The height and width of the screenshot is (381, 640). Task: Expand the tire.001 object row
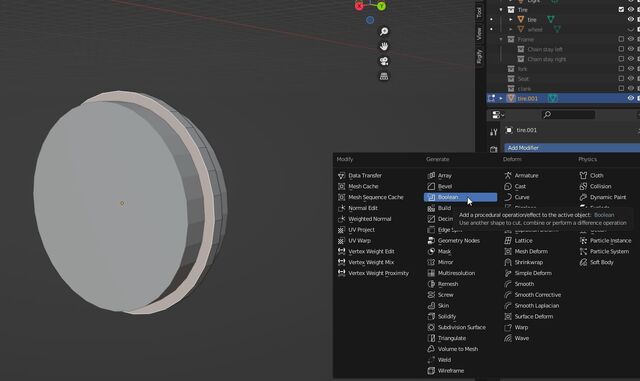coord(501,98)
